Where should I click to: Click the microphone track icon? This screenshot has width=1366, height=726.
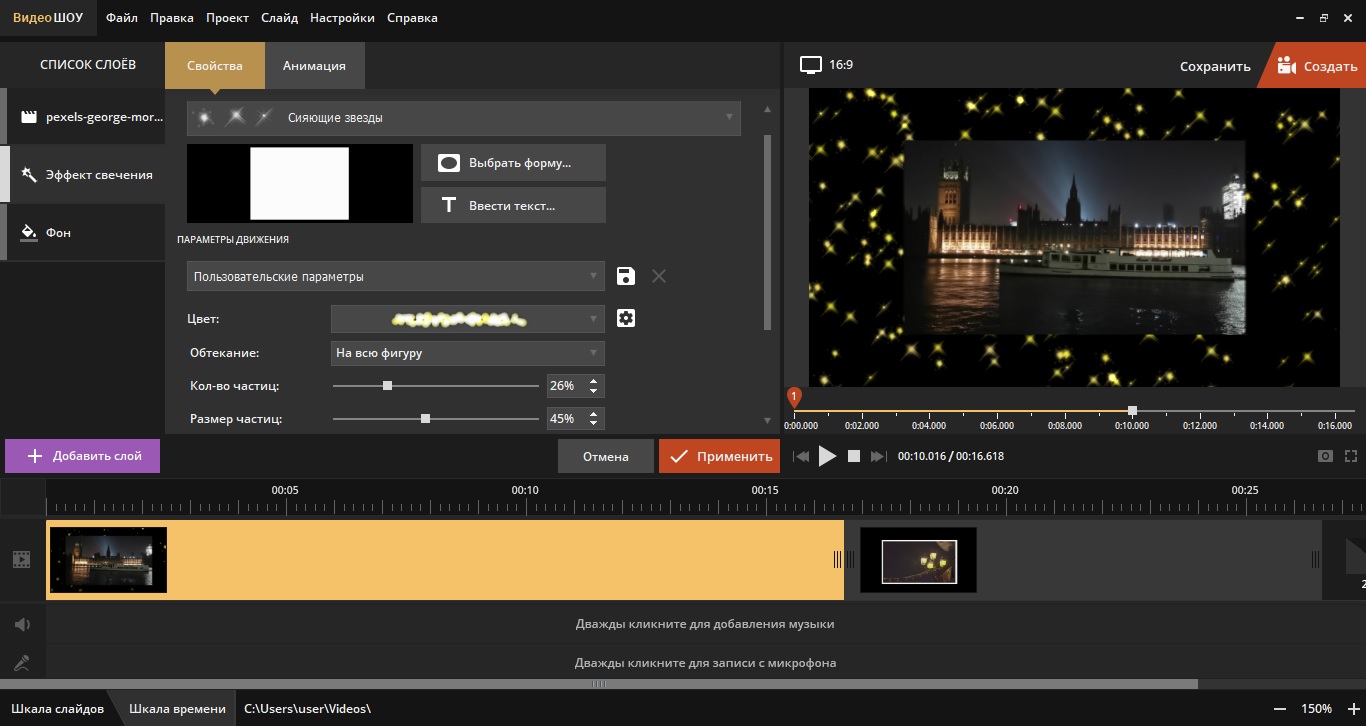click(21, 663)
